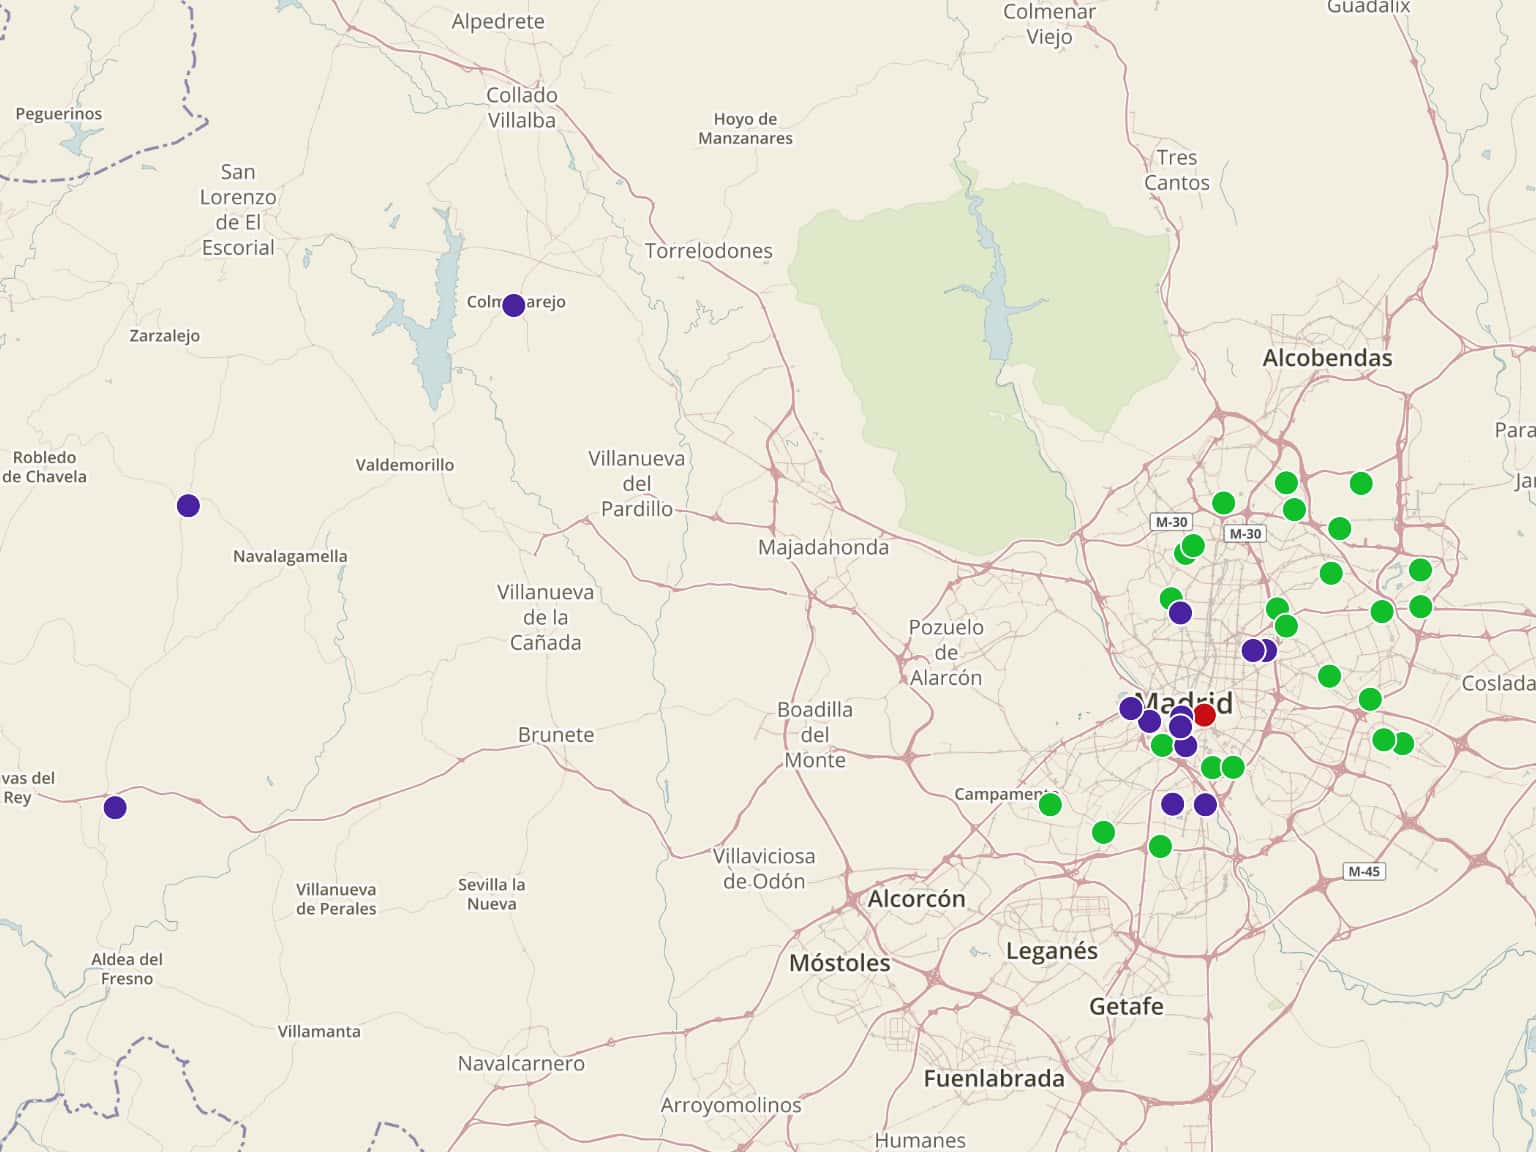The width and height of the screenshot is (1536, 1152).
Task: Select the Móstoles city label
Action: pyautogui.click(x=839, y=963)
